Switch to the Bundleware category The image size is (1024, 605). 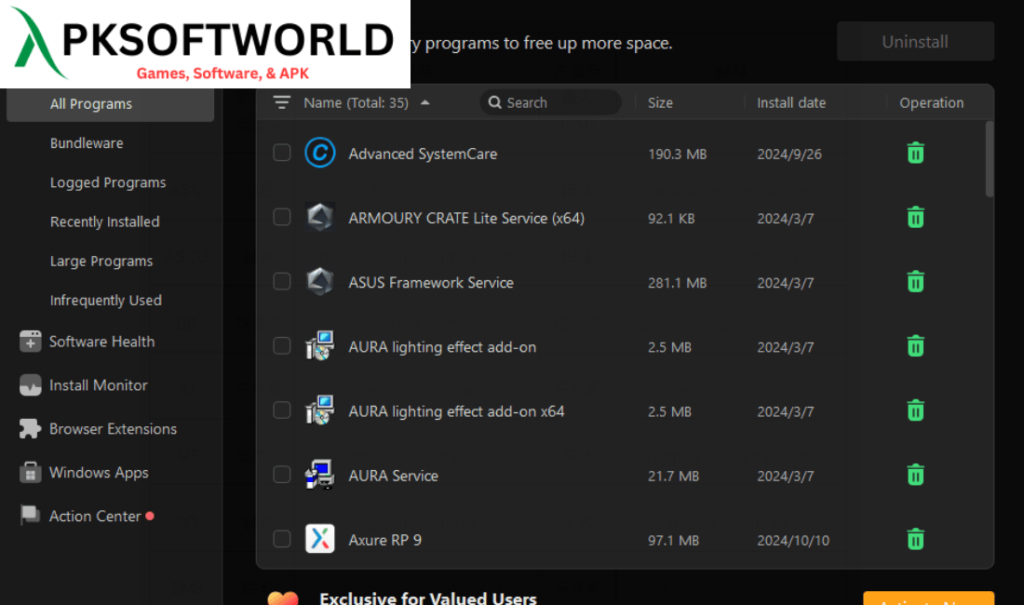(86, 143)
